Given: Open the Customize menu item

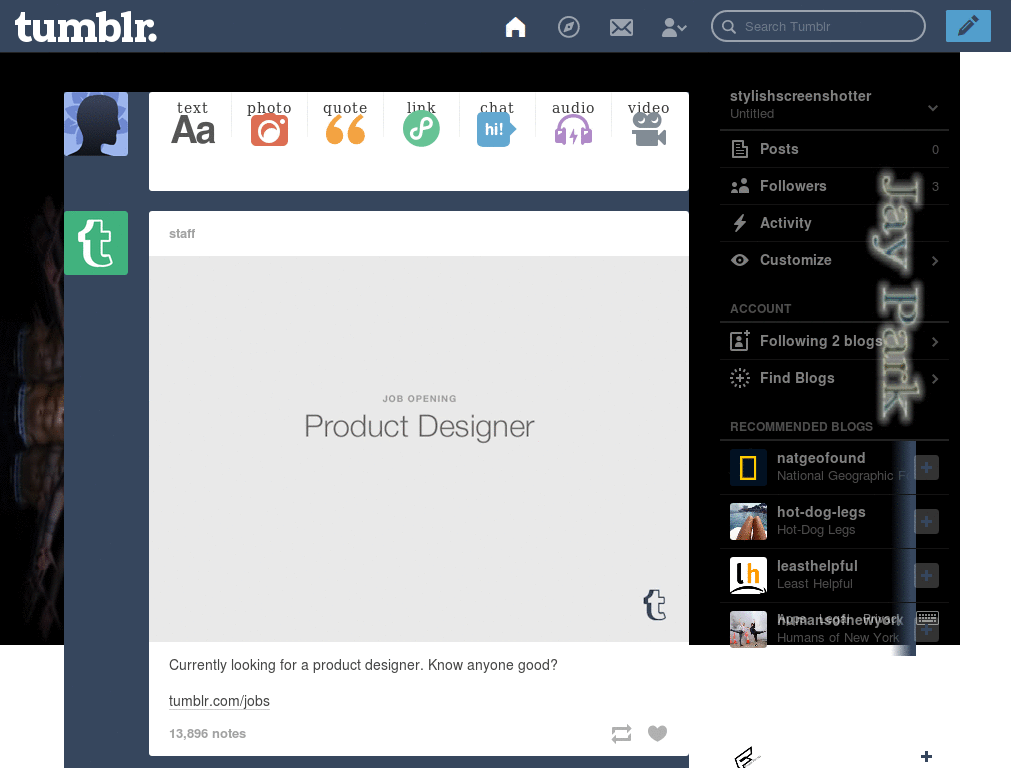Looking at the screenshot, I should (x=834, y=260).
